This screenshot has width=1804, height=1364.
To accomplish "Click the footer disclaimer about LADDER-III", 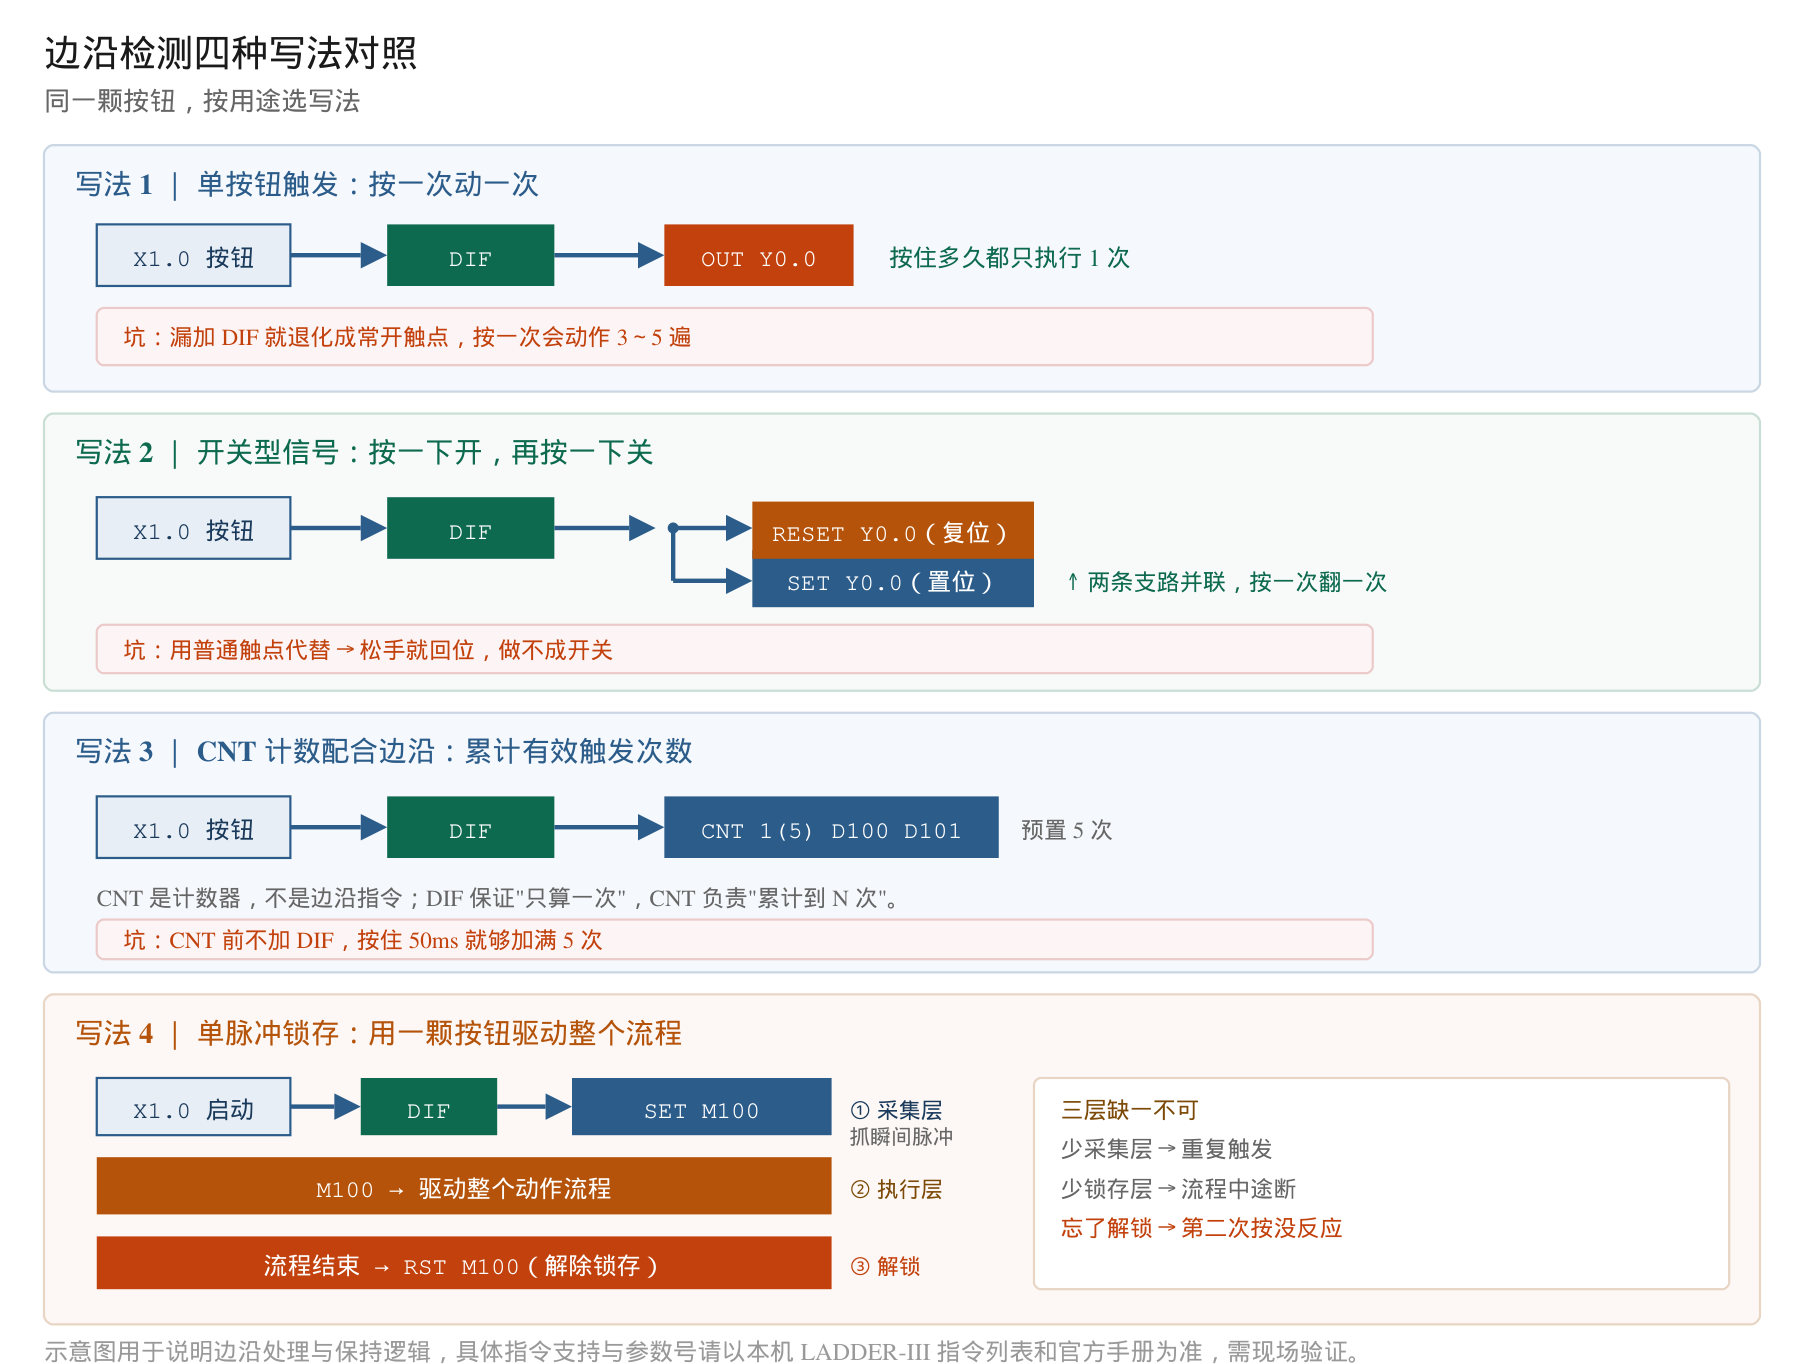I will point(703,1351).
